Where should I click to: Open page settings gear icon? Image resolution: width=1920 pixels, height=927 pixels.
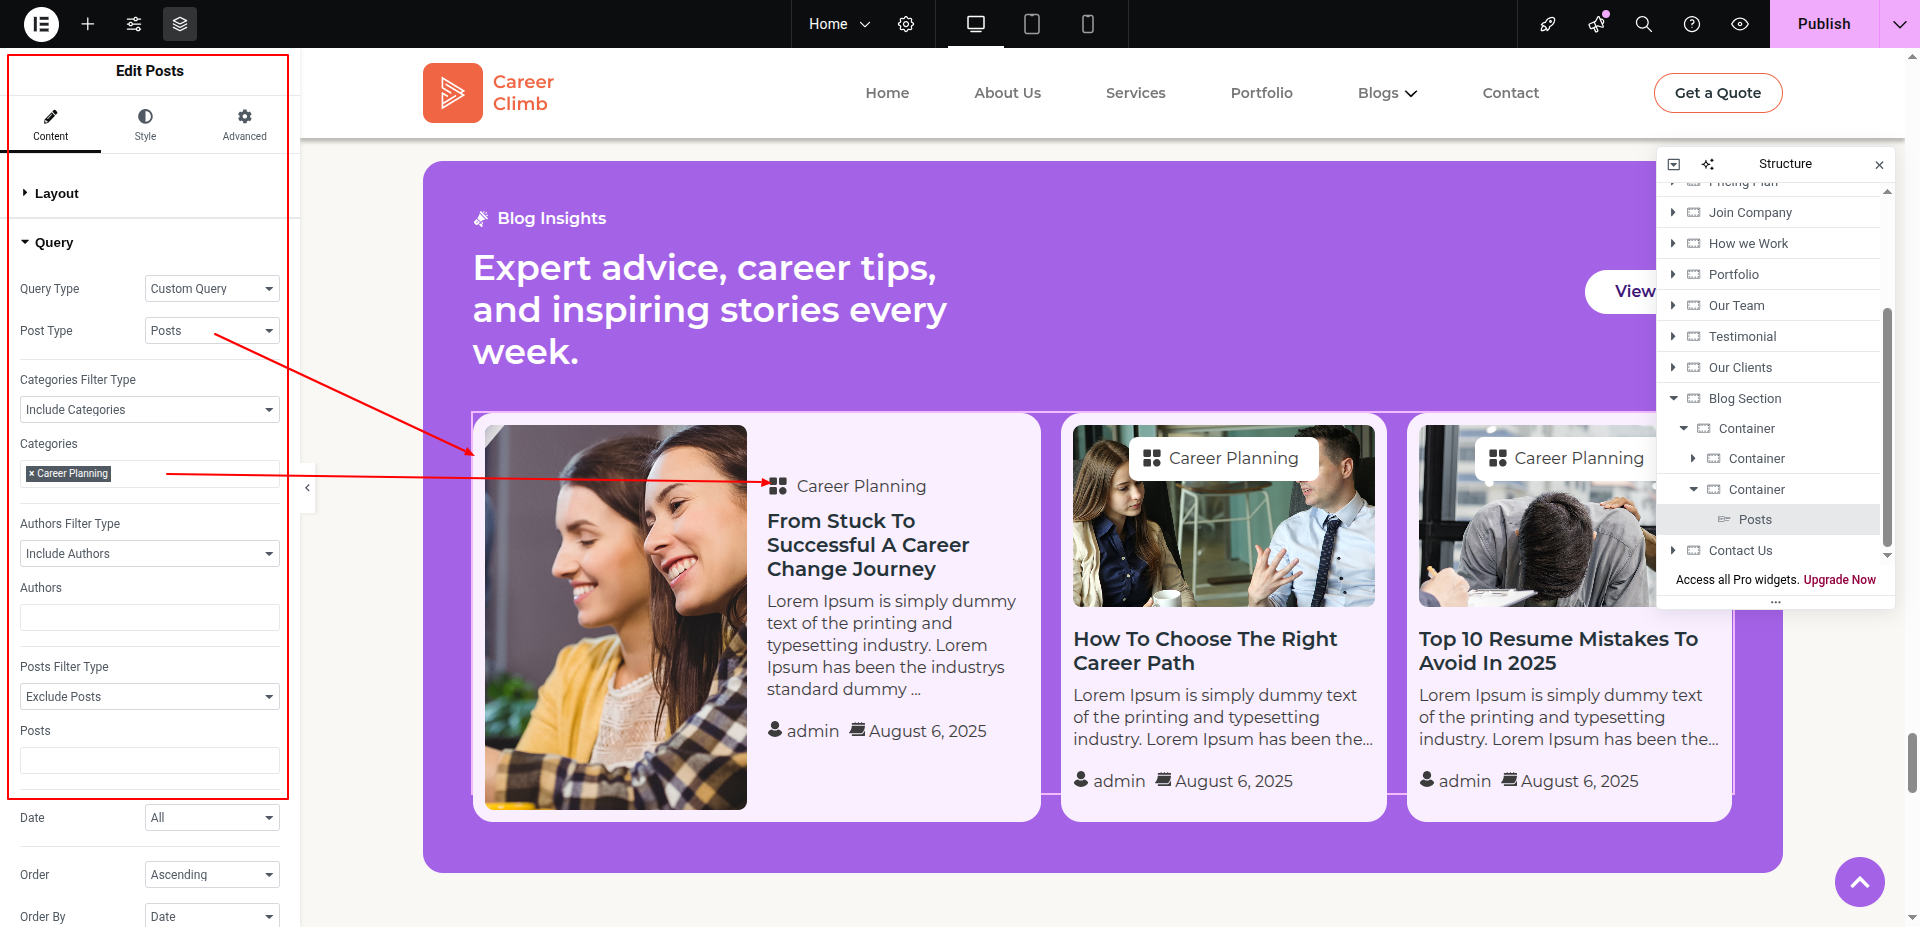(x=906, y=24)
